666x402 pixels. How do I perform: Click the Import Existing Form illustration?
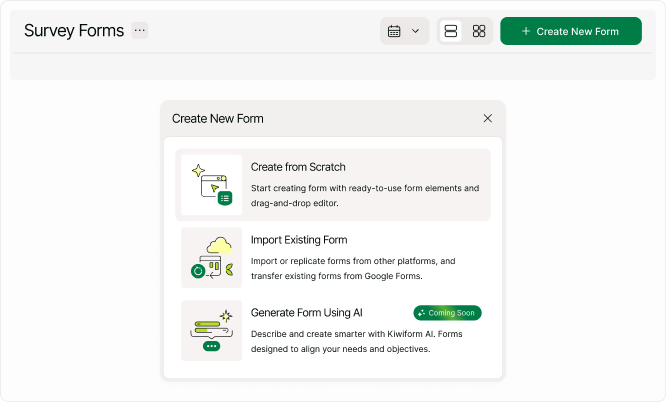tap(212, 258)
